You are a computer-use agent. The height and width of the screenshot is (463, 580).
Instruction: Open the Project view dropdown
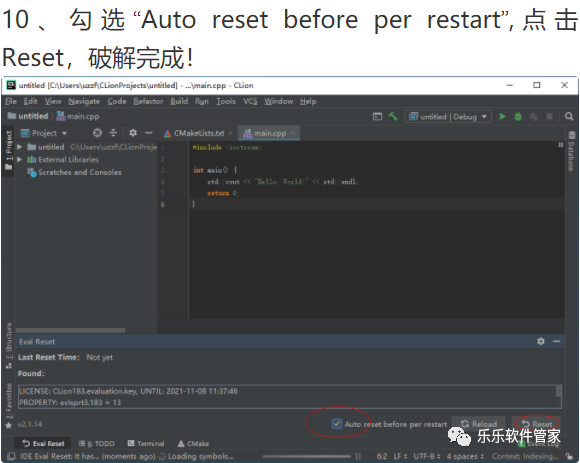[x=44, y=133]
